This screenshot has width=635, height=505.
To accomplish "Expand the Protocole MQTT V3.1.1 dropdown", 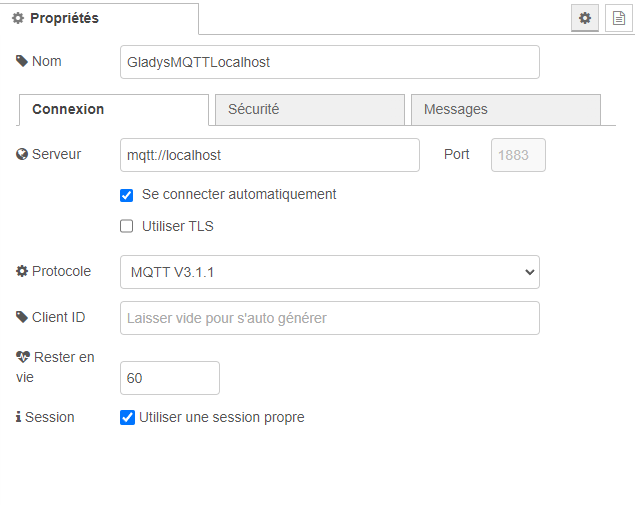I will [329, 272].
